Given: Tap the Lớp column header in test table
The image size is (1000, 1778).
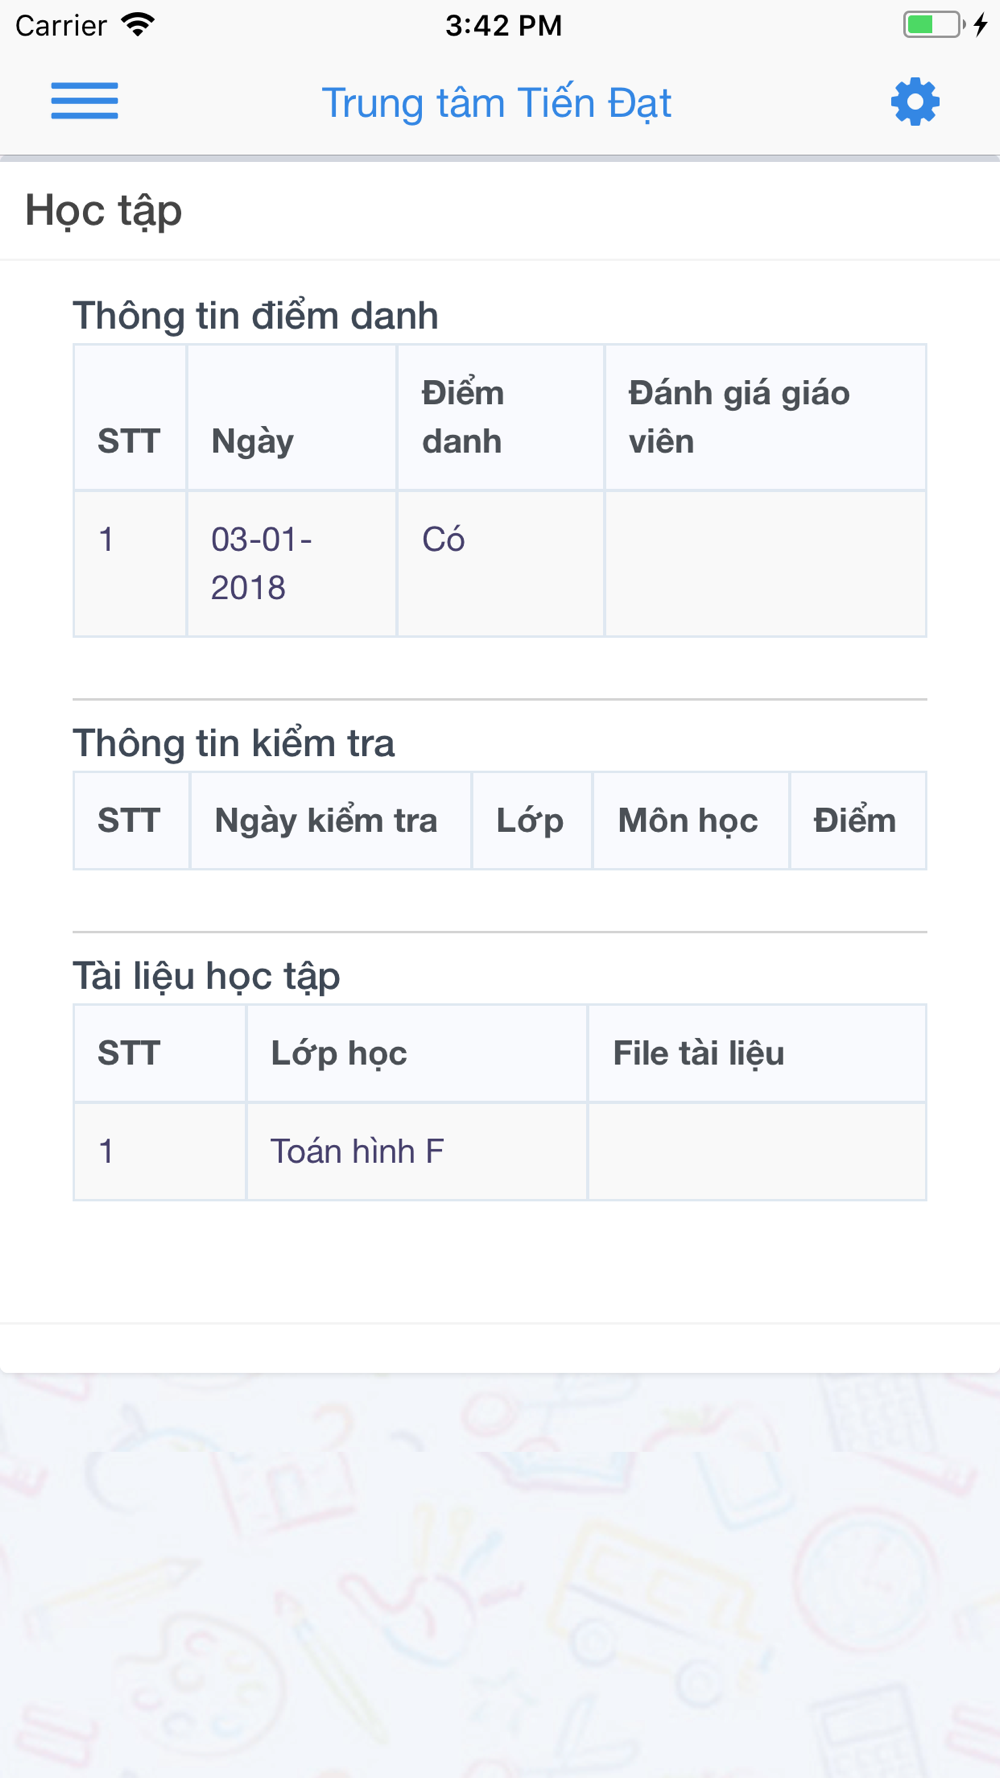Looking at the screenshot, I should click(530, 821).
